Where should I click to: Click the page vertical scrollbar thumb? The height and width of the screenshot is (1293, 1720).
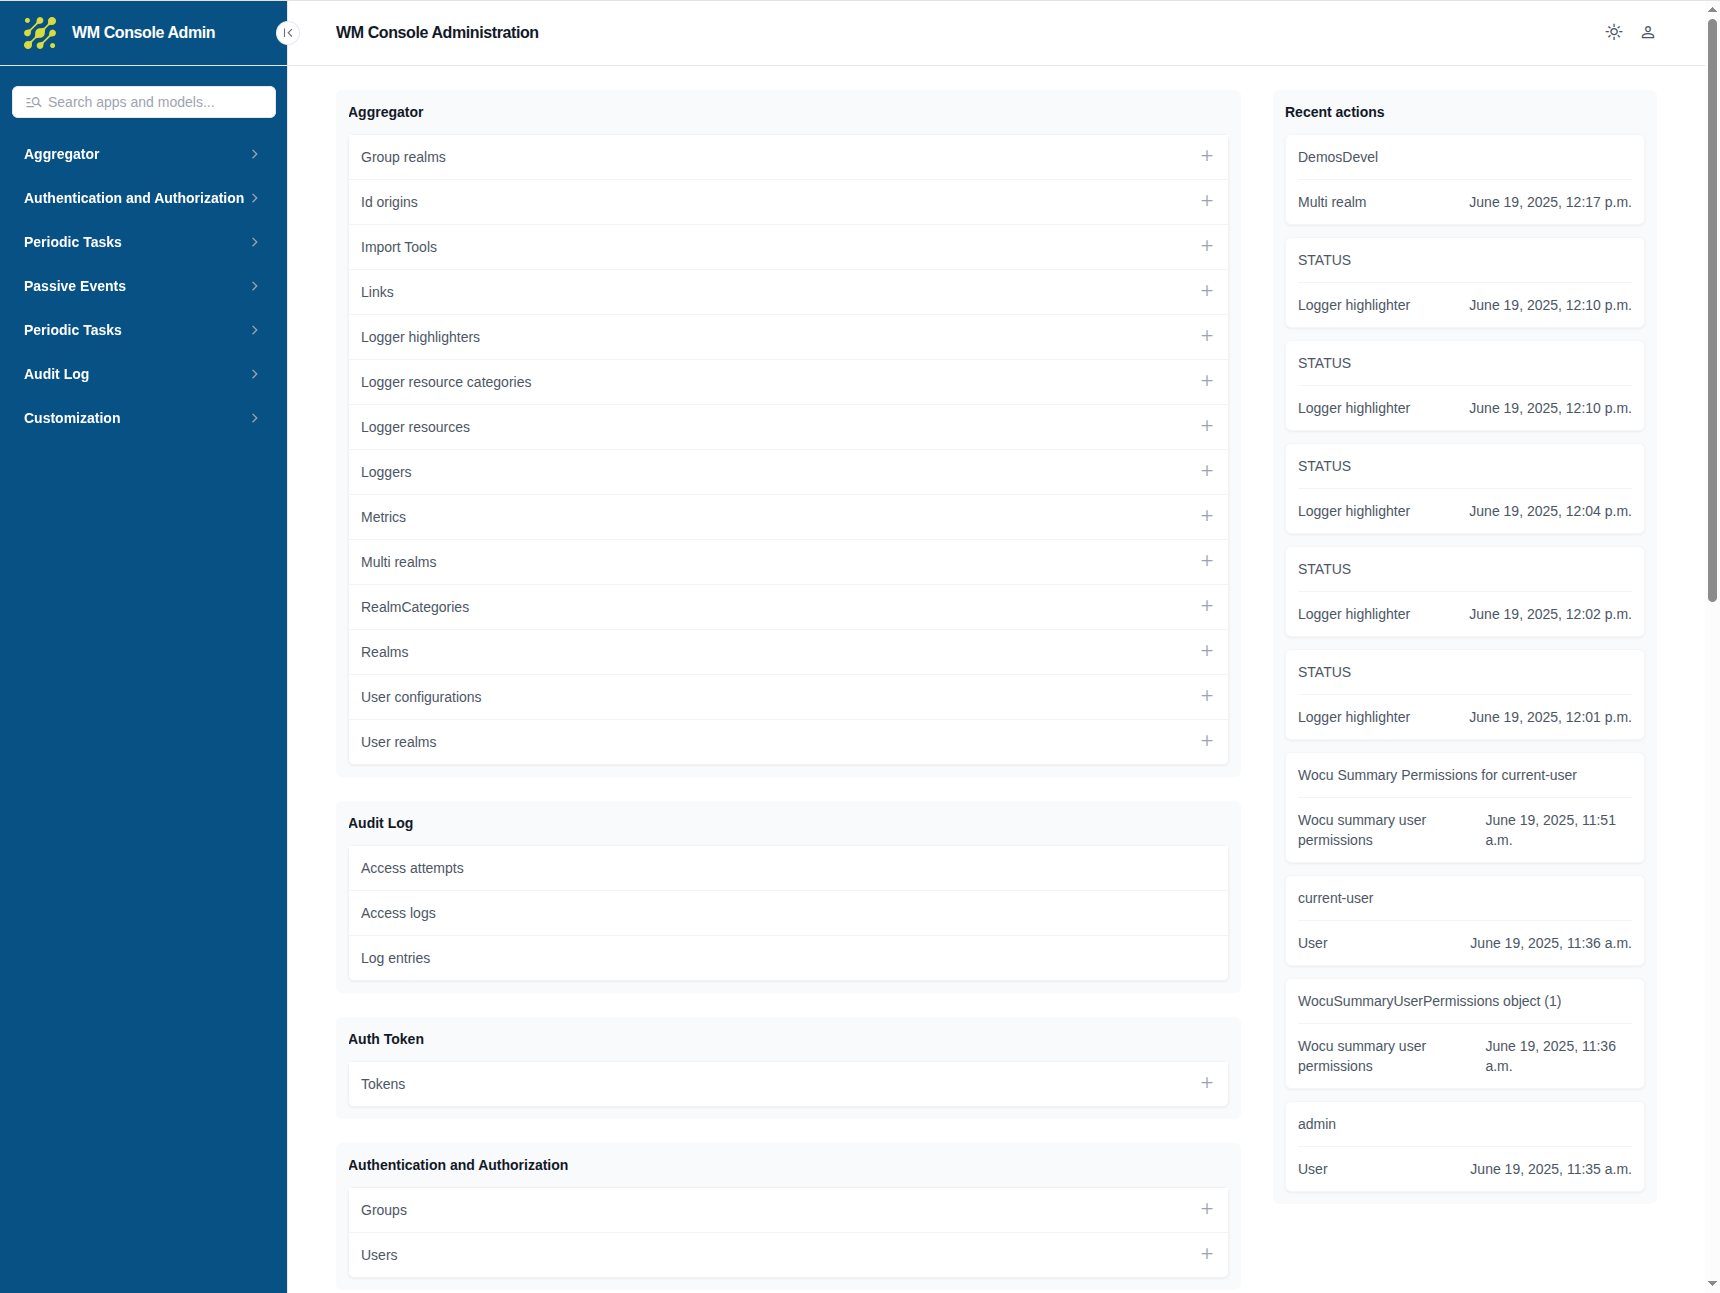[1712, 310]
